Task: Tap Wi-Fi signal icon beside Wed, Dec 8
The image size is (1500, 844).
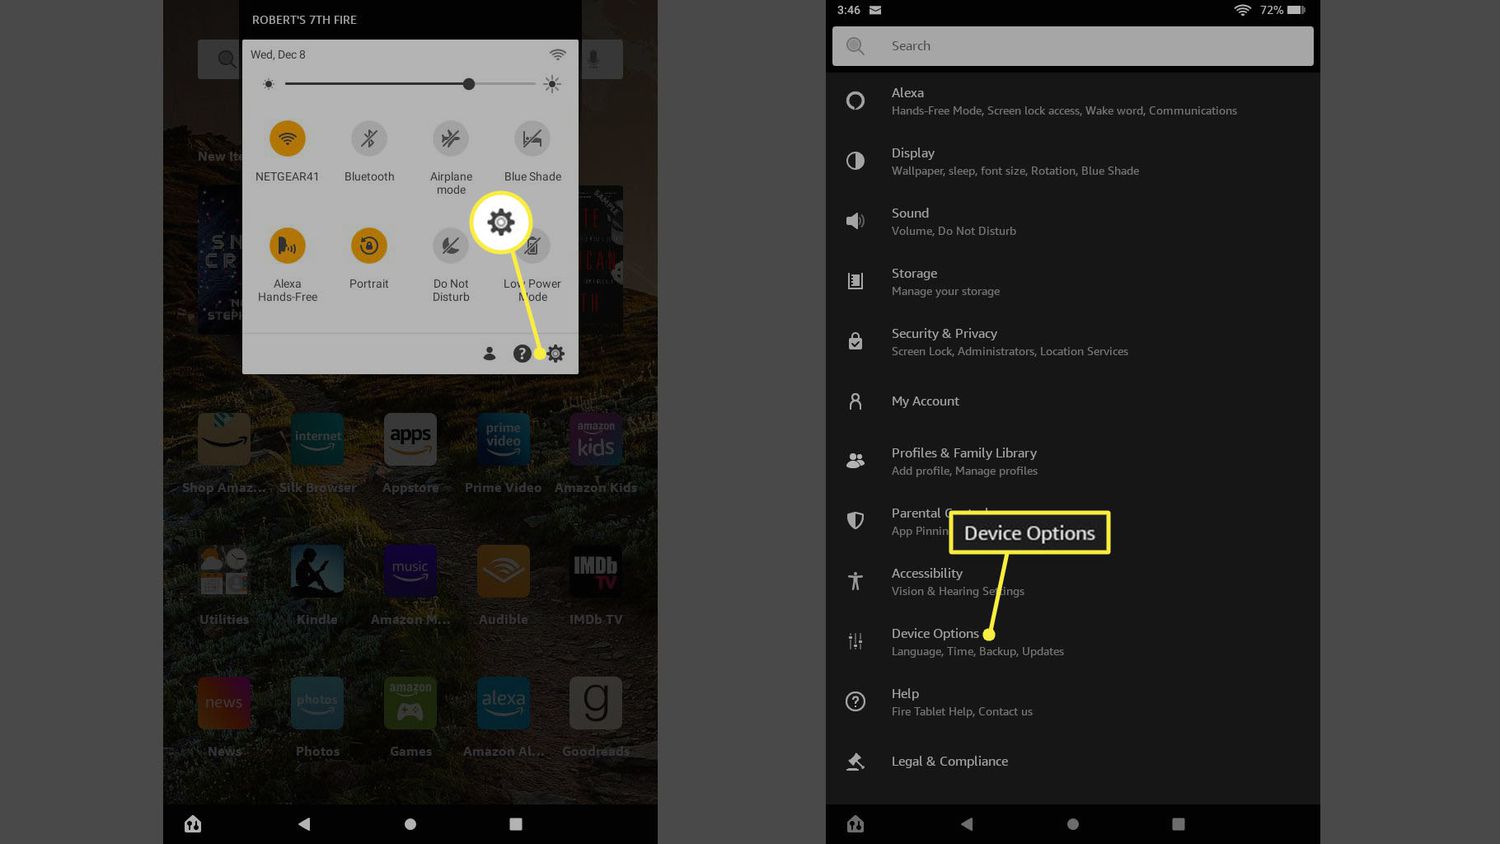Action: (x=558, y=54)
